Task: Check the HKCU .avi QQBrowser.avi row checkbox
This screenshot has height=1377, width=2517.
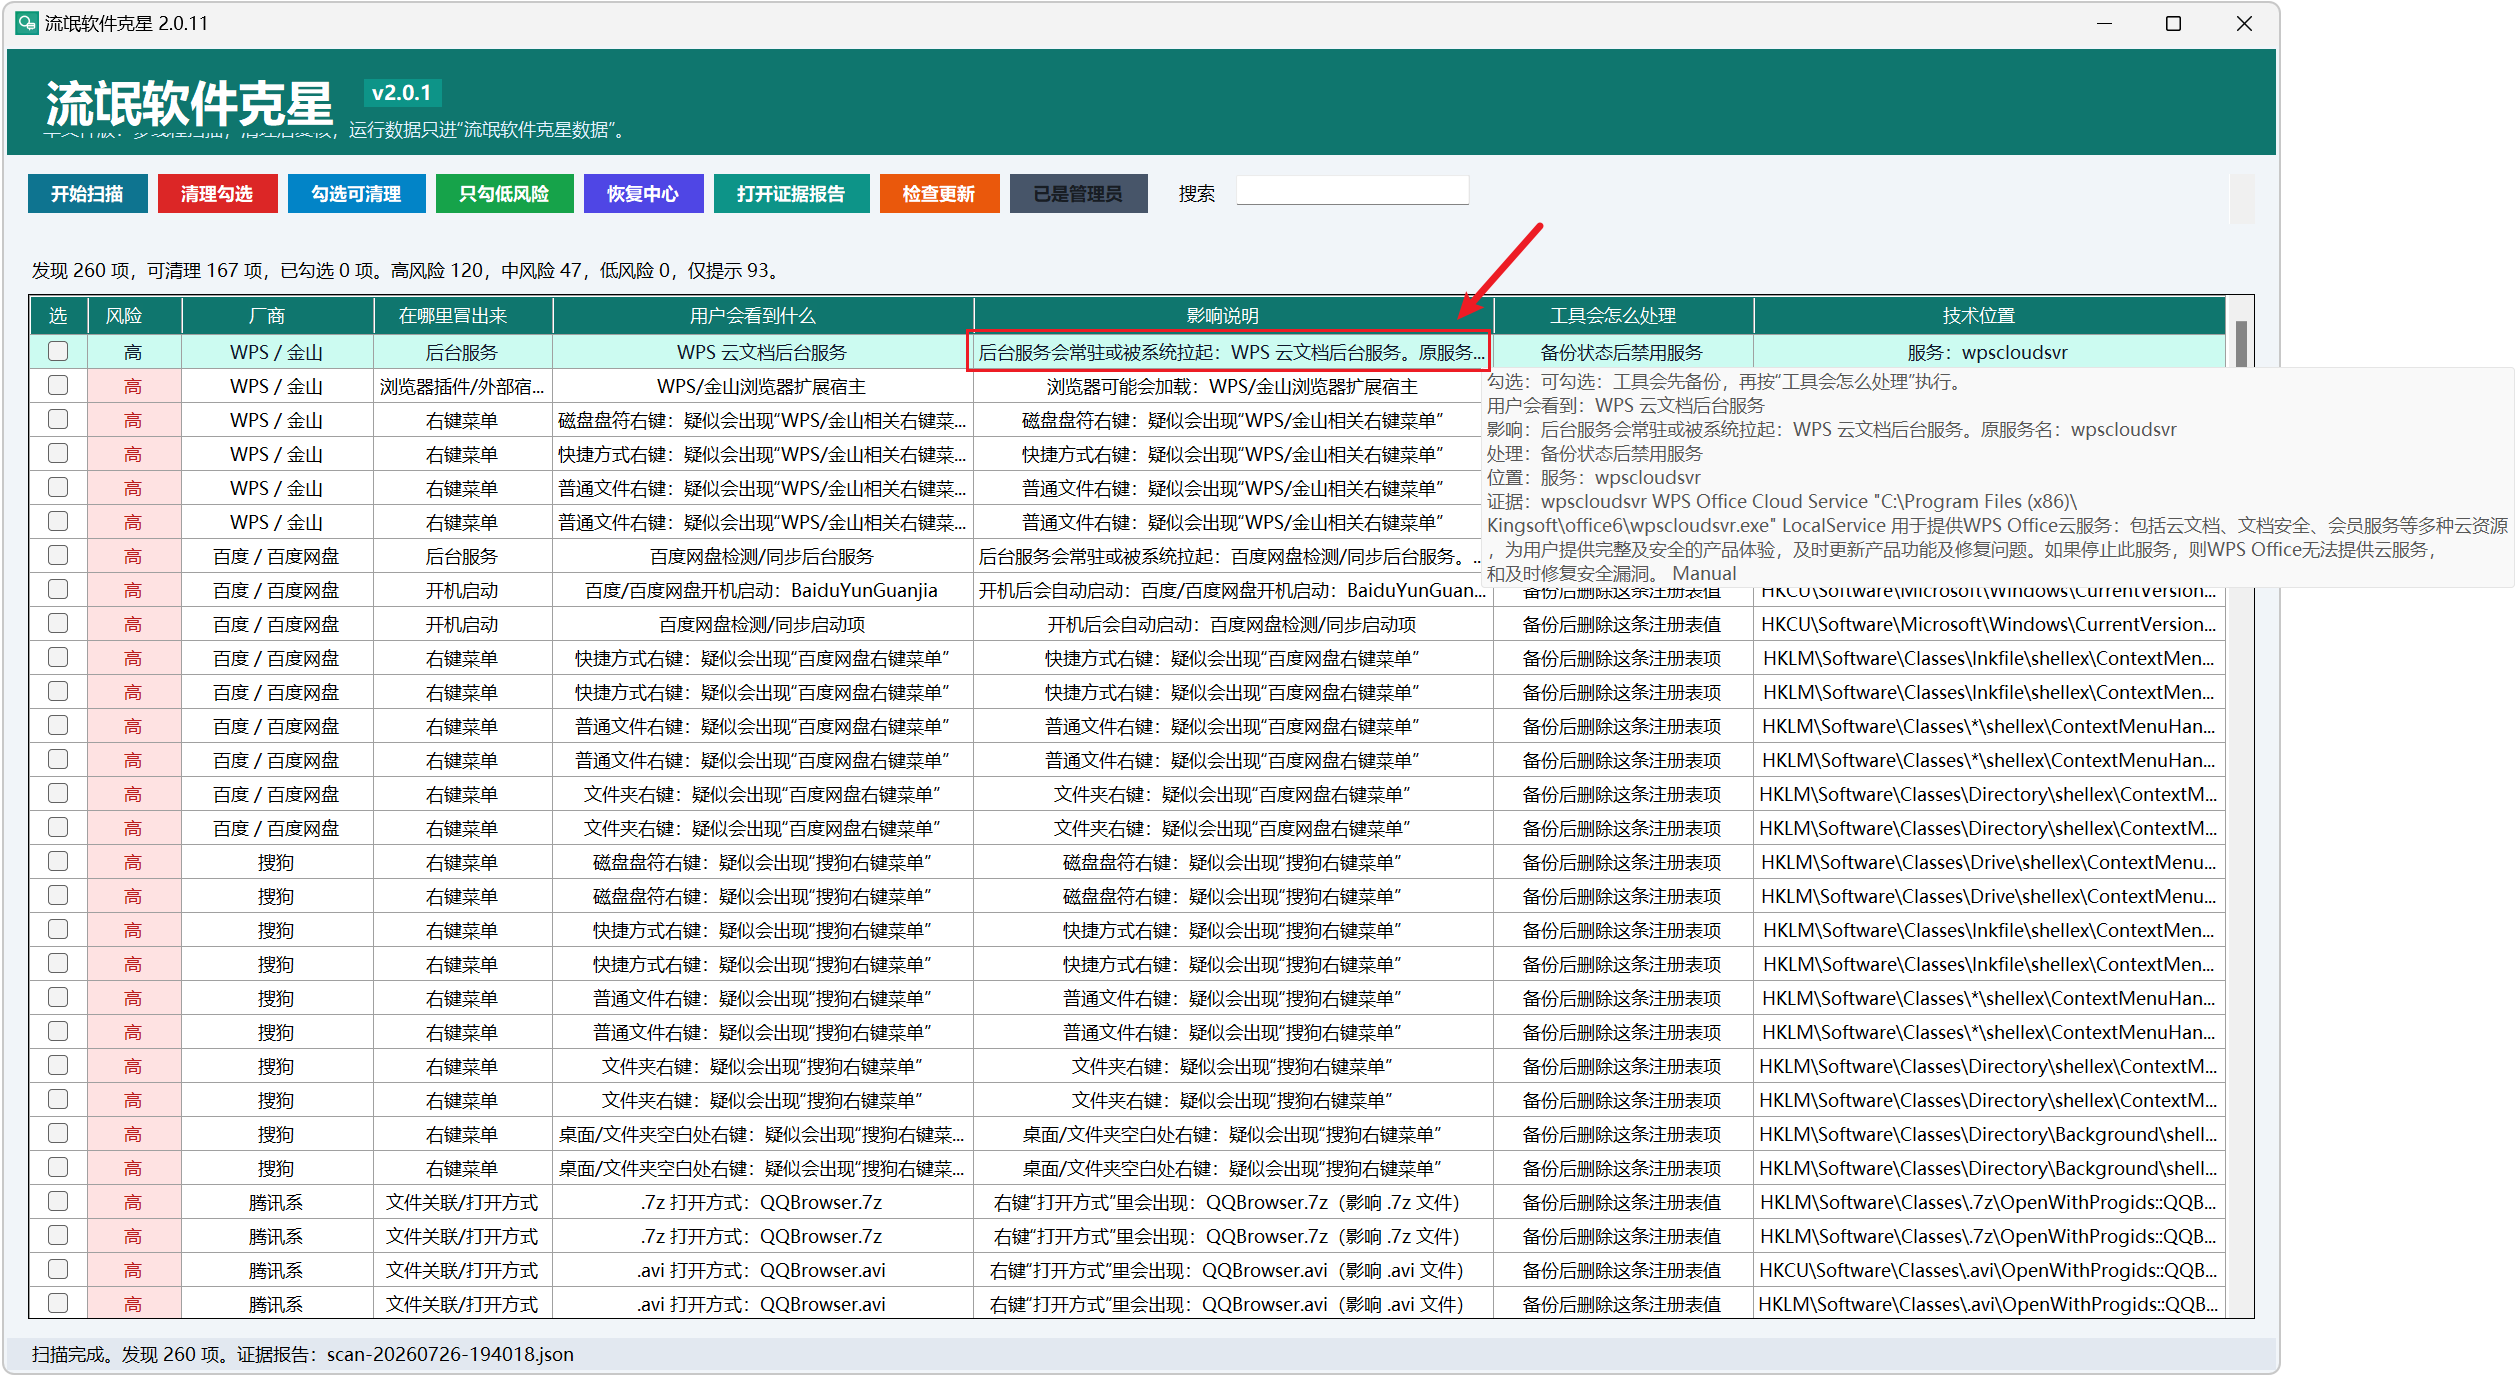Action: 58,1269
